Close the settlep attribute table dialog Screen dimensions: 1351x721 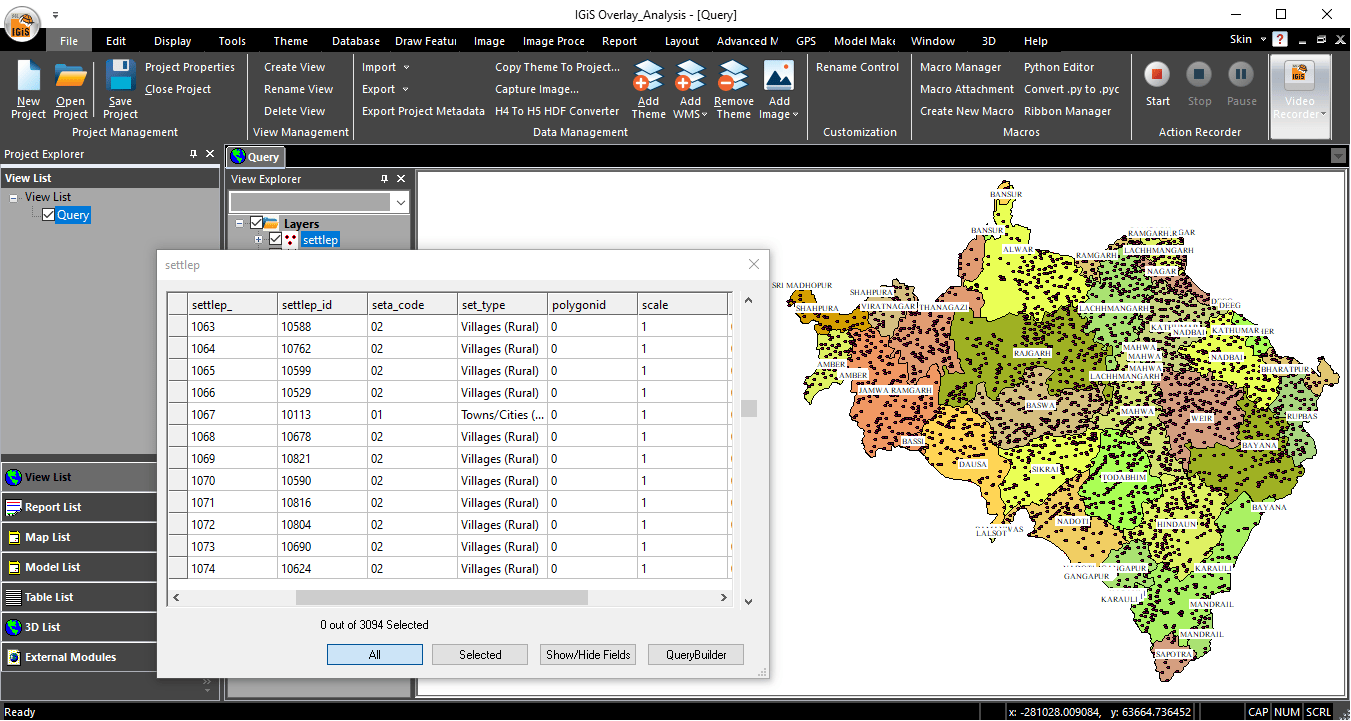pos(754,264)
